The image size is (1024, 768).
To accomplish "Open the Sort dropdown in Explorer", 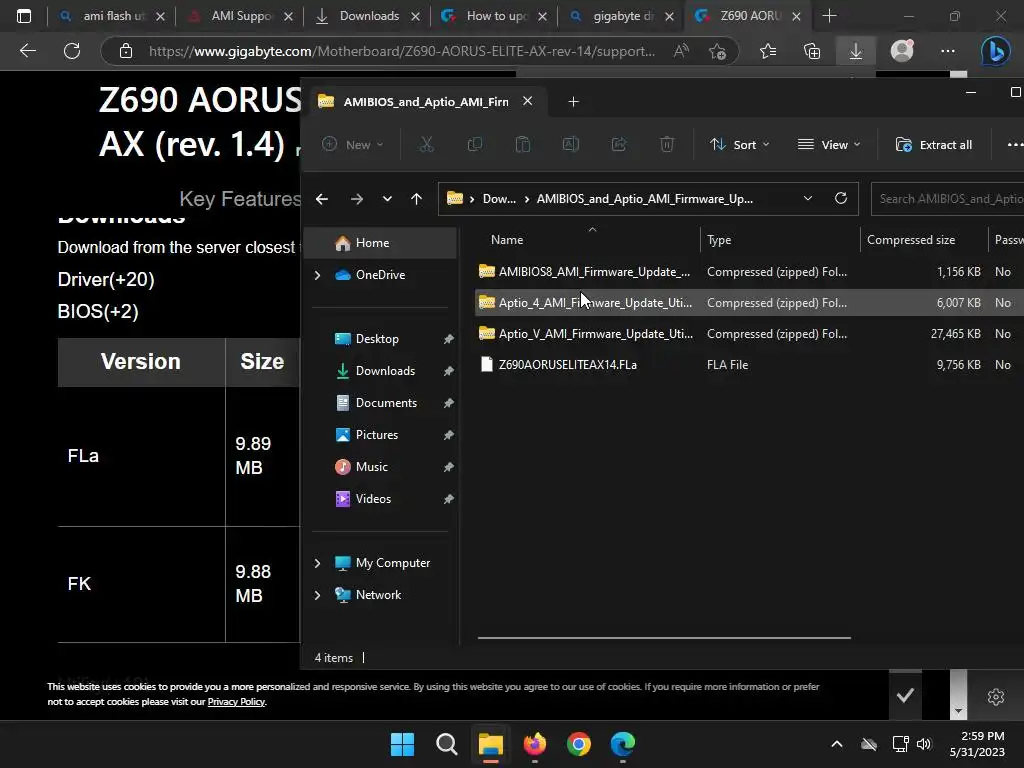I will point(740,144).
